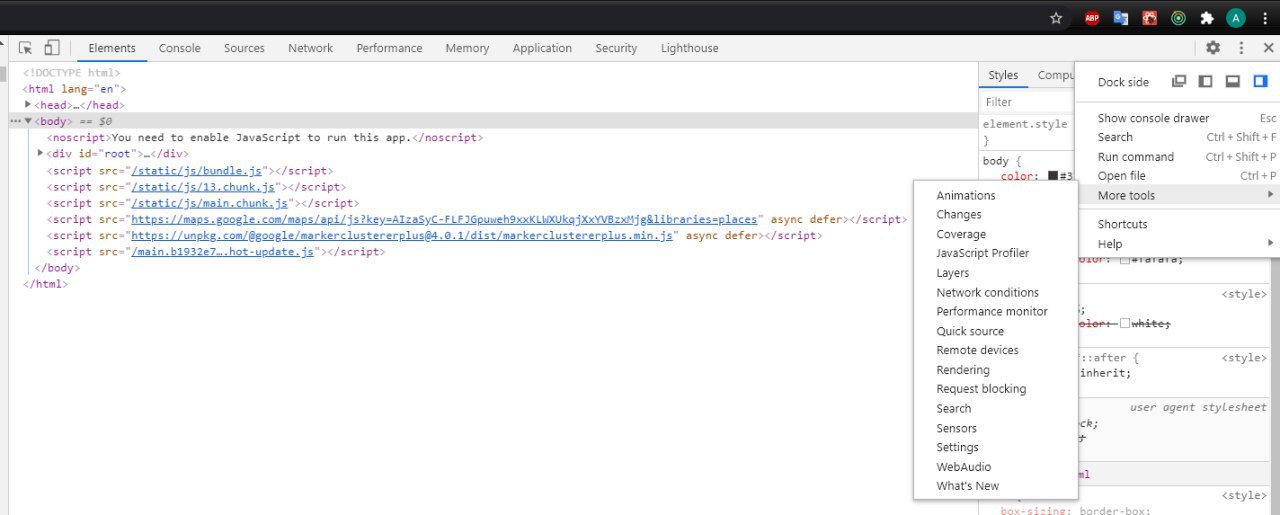Follow the maps.google.com script link
Screen dimensions: 1280x515
click(x=444, y=219)
